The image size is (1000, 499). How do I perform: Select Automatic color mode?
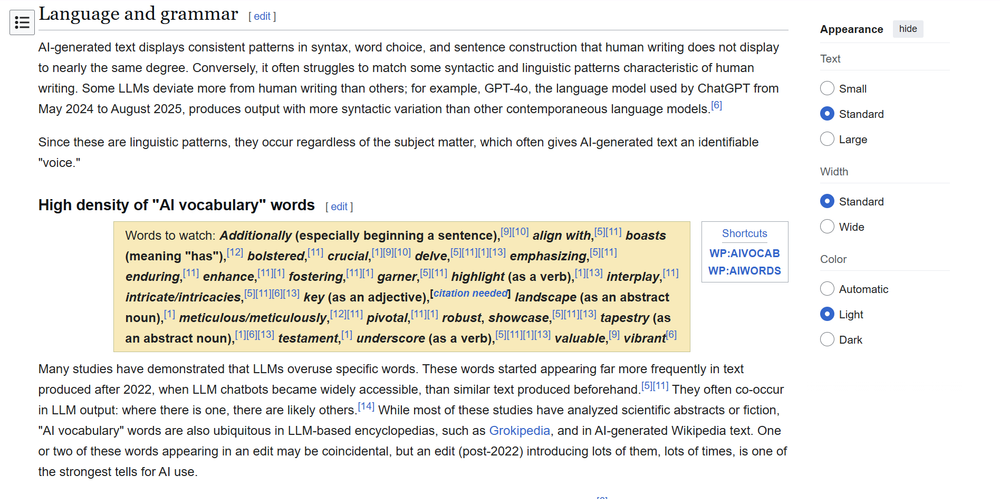(827, 288)
